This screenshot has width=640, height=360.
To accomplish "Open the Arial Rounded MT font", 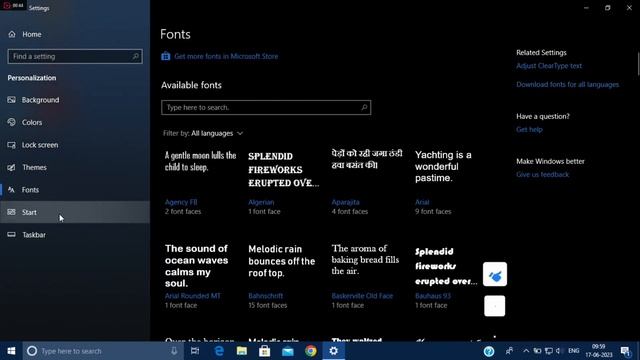I will [x=201, y=276].
